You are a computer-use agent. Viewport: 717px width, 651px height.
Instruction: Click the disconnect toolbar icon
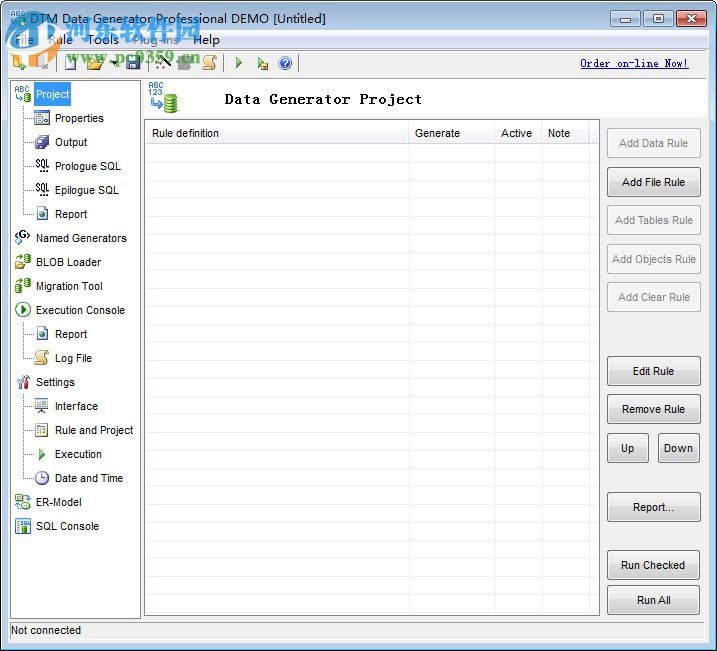(41, 63)
